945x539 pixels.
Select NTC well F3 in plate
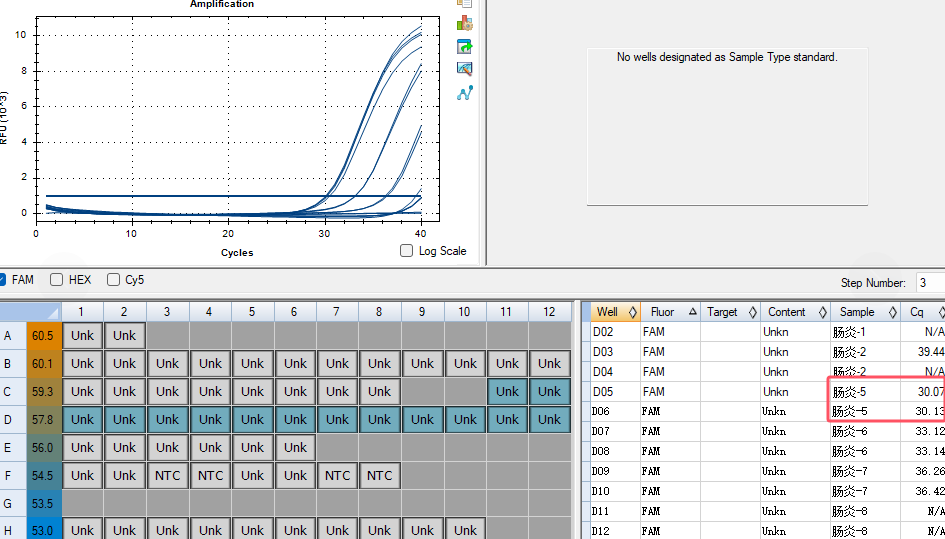point(167,476)
